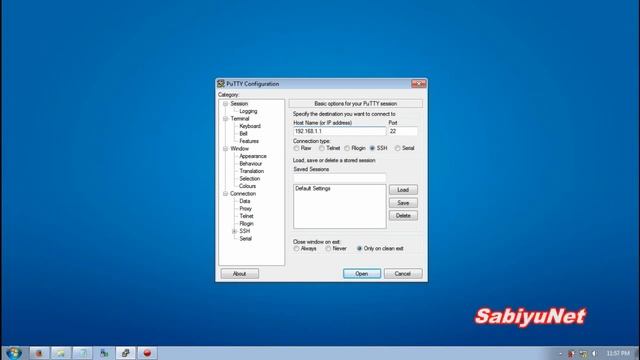Viewport: 640px width, 360px height.
Task: Open the SSH category in the tree
Action: (x=244, y=231)
